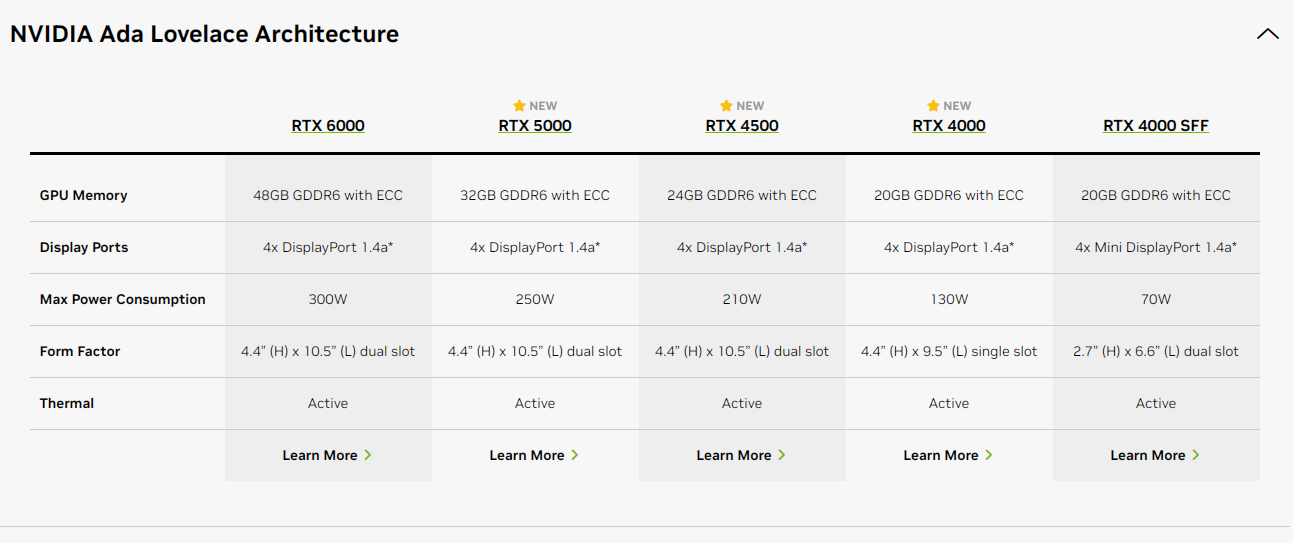
Task: Collapse the NVIDIA Ada Lovelace Architecture section
Action: coord(1267,34)
